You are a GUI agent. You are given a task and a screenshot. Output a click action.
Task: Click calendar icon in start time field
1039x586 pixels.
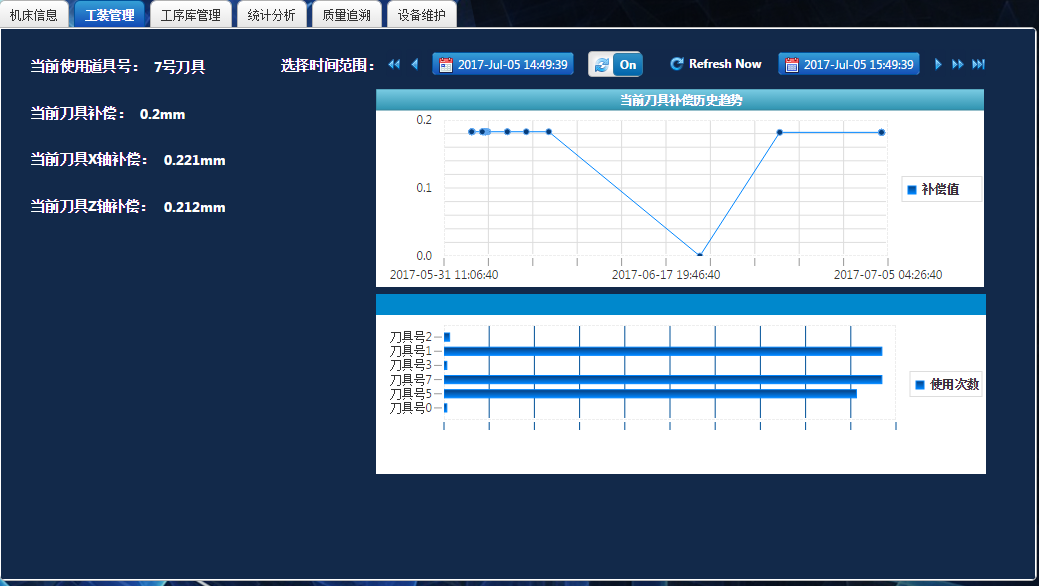(446, 64)
